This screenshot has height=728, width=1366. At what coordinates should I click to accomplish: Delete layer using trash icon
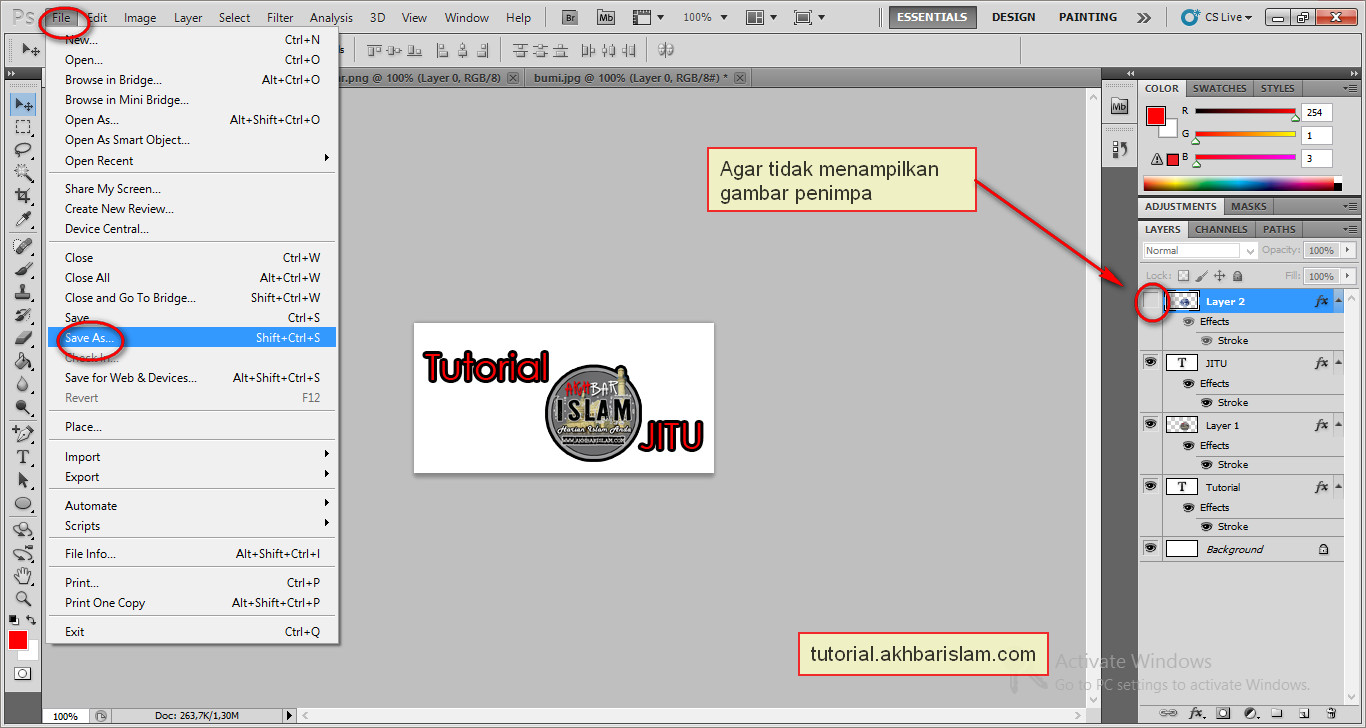(1331, 713)
